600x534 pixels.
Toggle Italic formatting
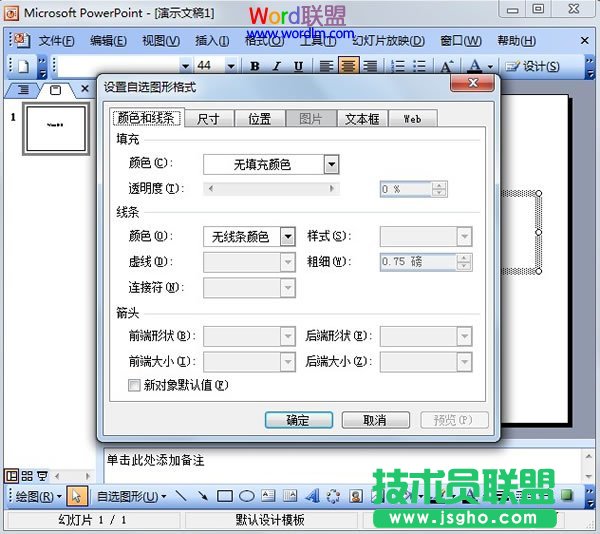tap(276, 66)
